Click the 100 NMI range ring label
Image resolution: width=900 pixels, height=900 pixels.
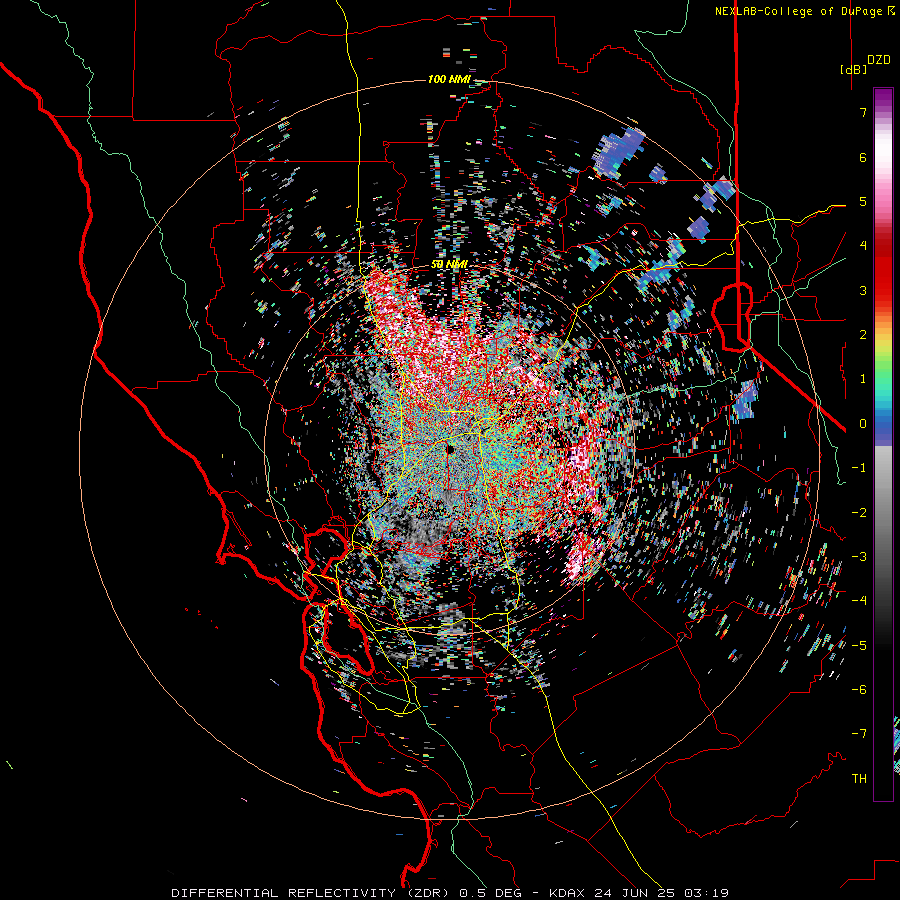click(449, 79)
